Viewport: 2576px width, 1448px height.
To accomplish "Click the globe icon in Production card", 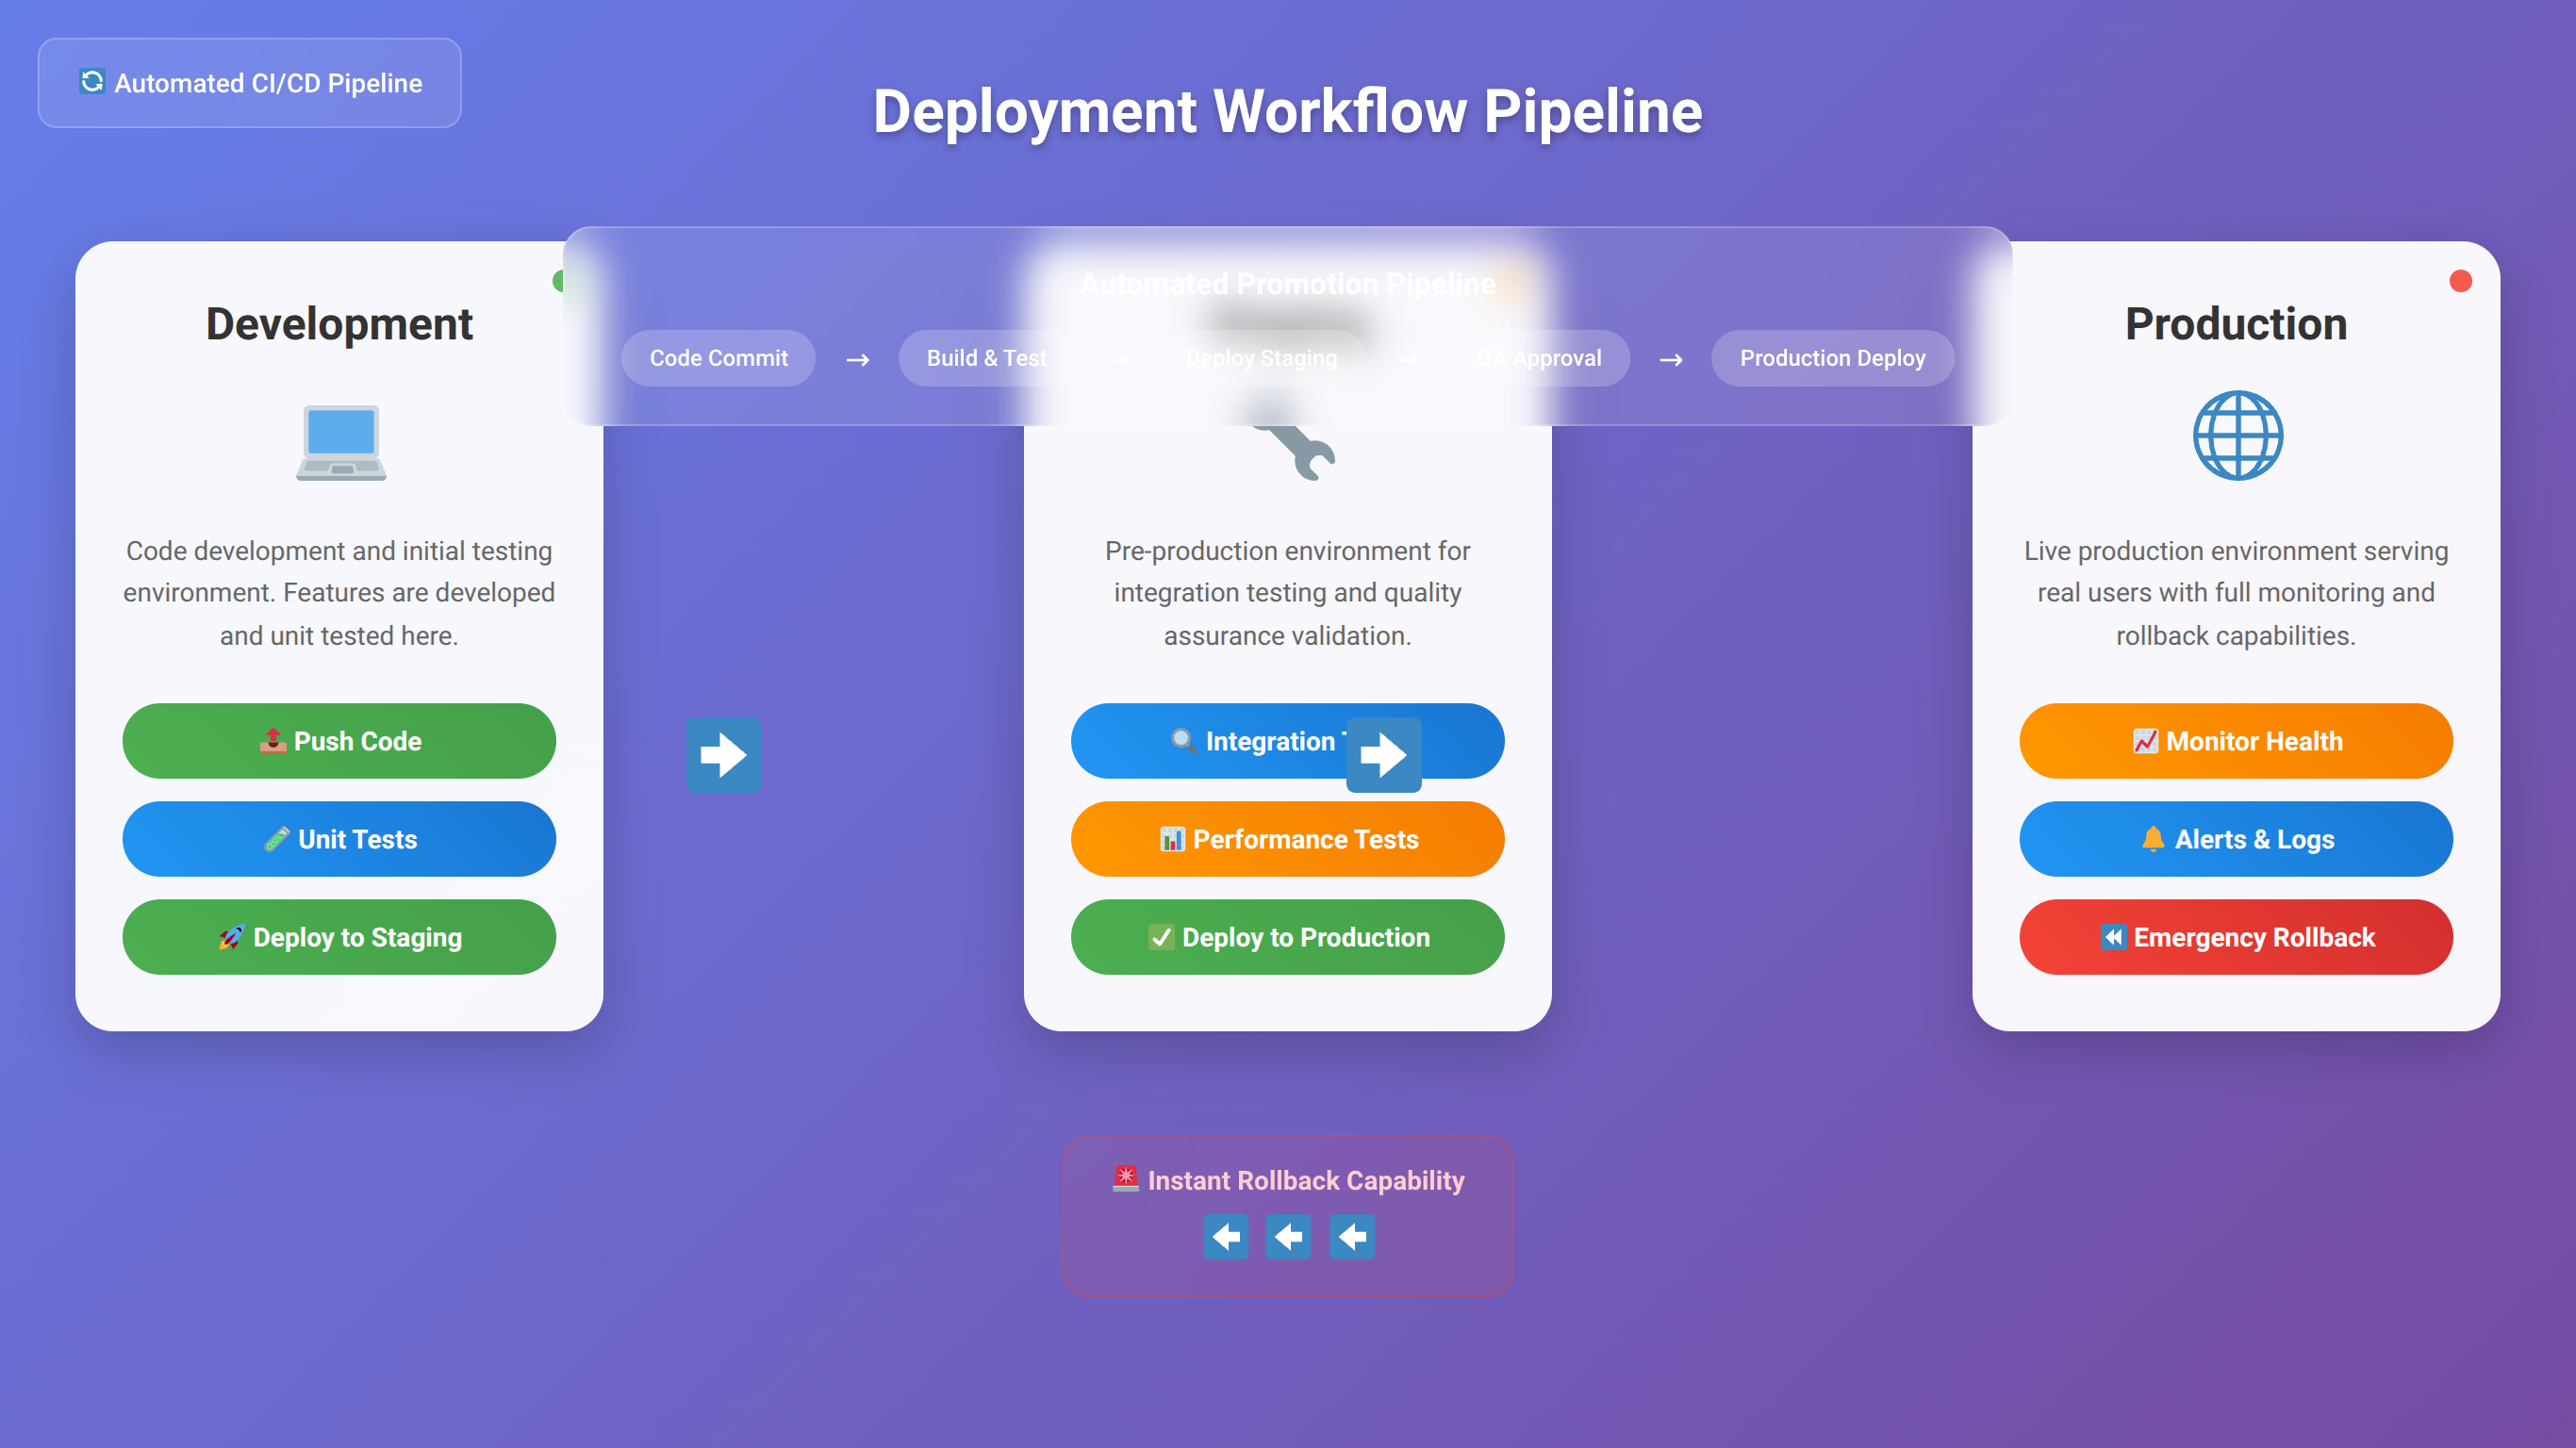I will point(2237,435).
